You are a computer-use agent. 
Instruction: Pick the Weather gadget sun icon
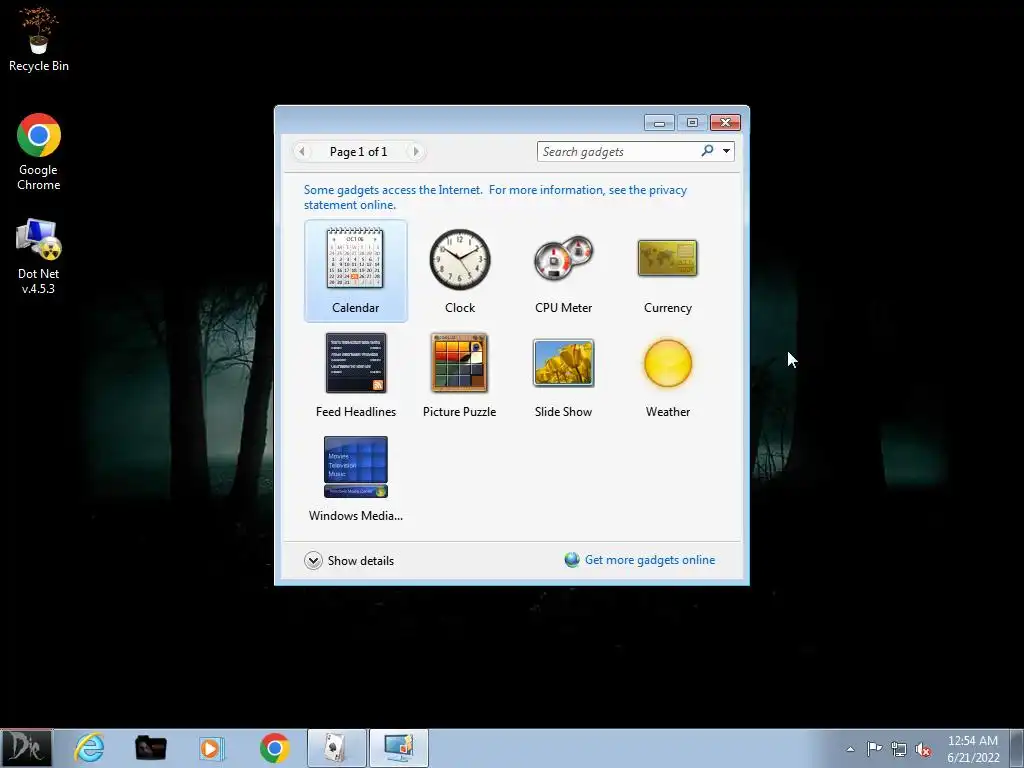click(667, 363)
